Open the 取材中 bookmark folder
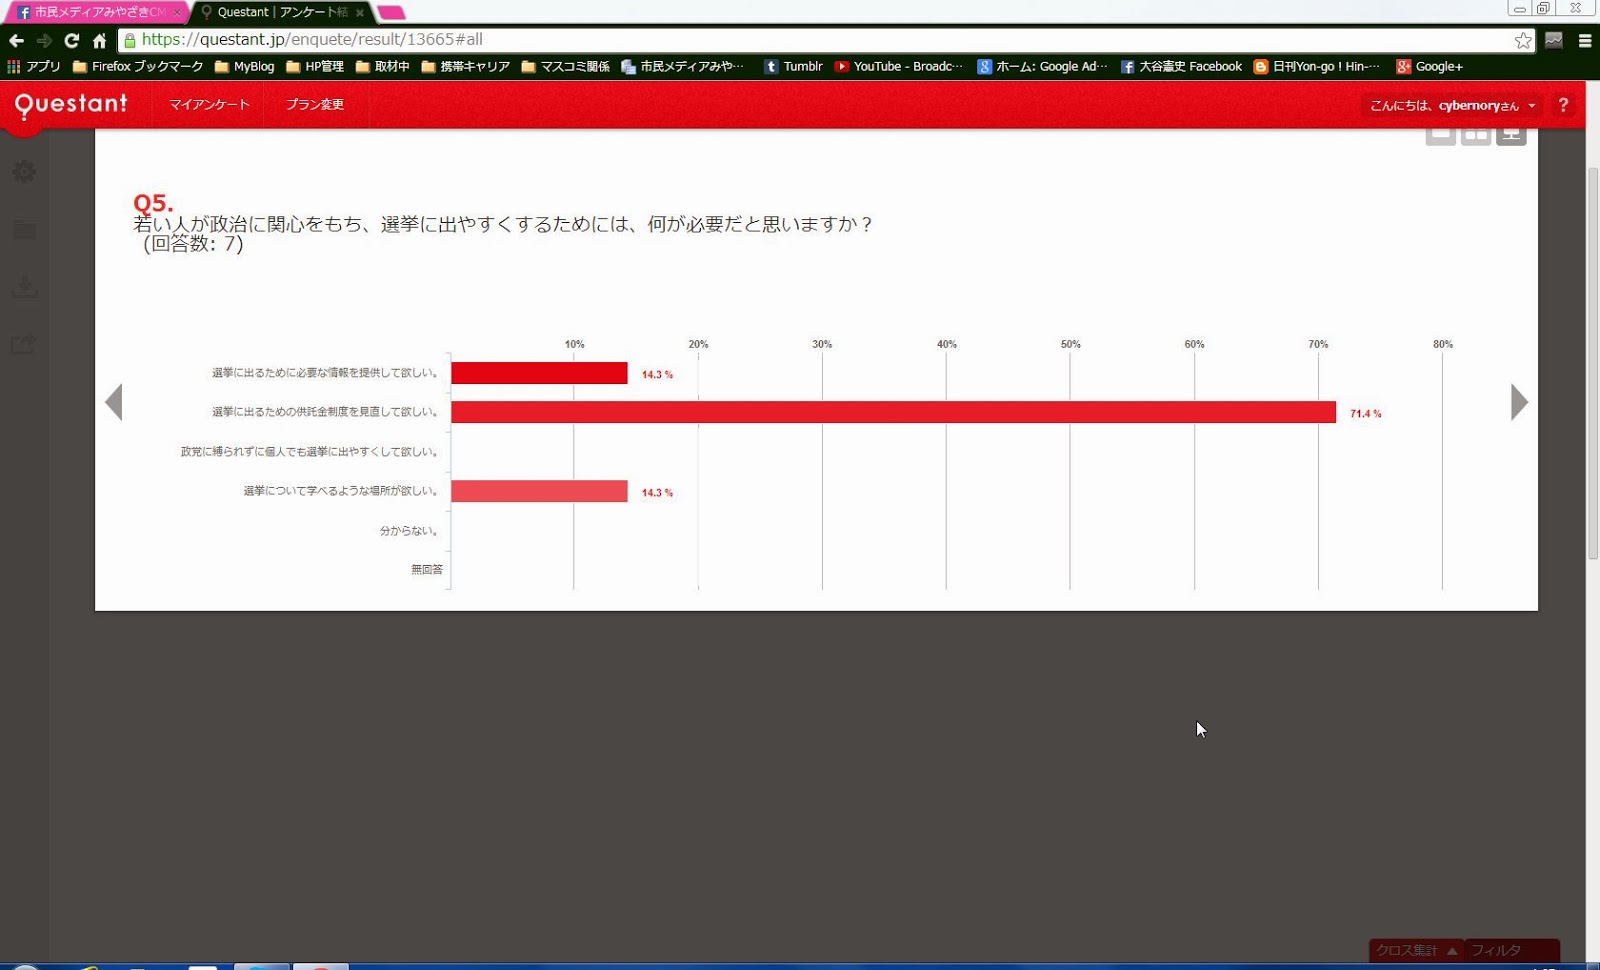 pyautogui.click(x=383, y=67)
